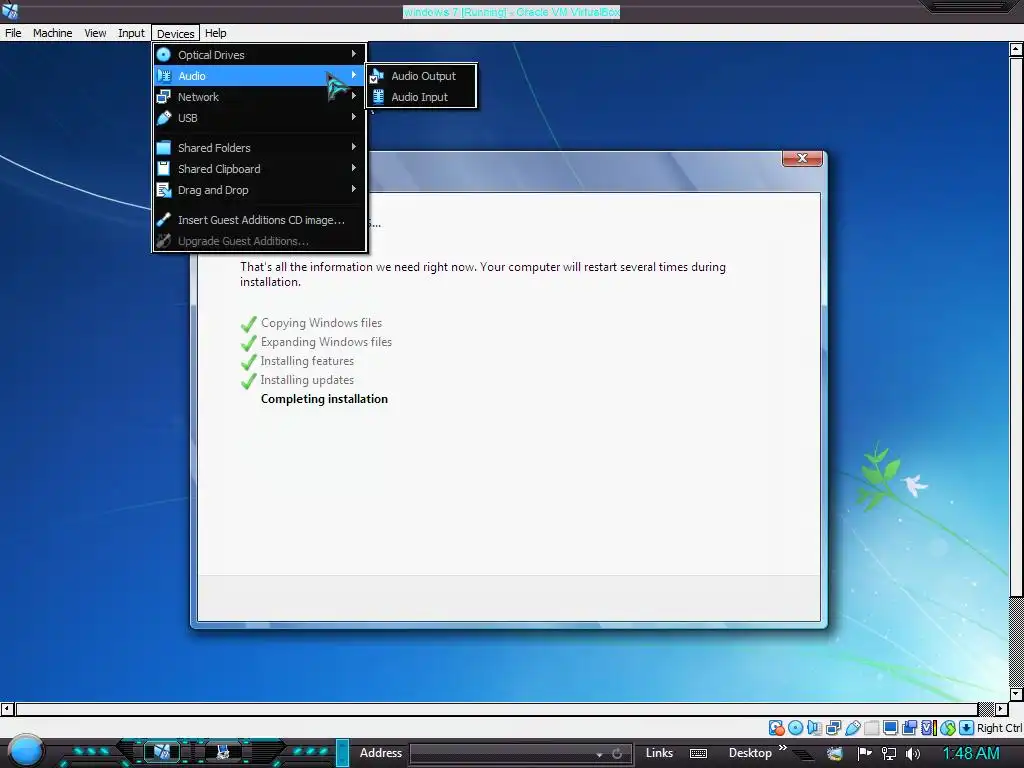Click the Audio menu entry icon
Viewport: 1024px width, 768px height.
pyautogui.click(x=164, y=76)
